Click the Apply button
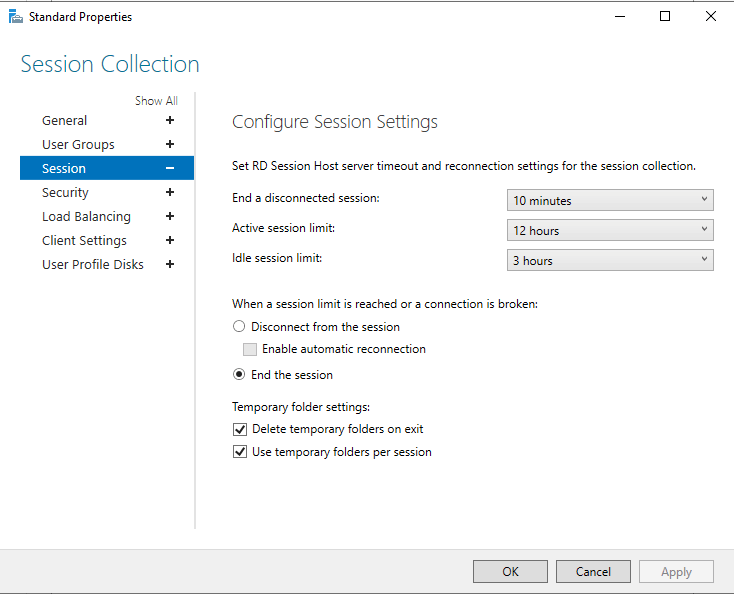This screenshot has height=594, width=734. [x=676, y=572]
